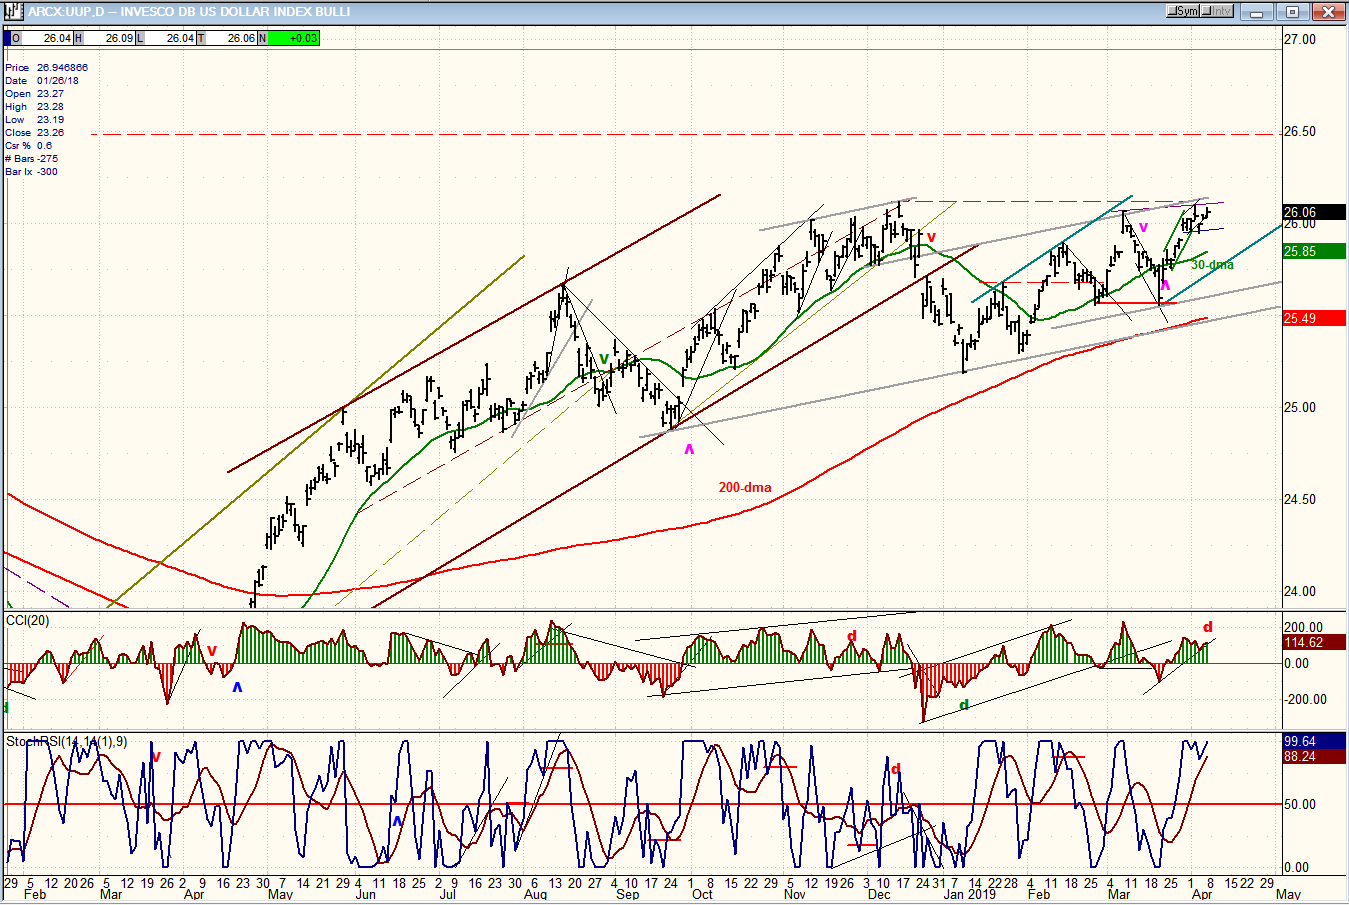The height and width of the screenshot is (905, 1349).
Task: Click the red 200-dma value tag 25.49
Action: point(1314,318)
